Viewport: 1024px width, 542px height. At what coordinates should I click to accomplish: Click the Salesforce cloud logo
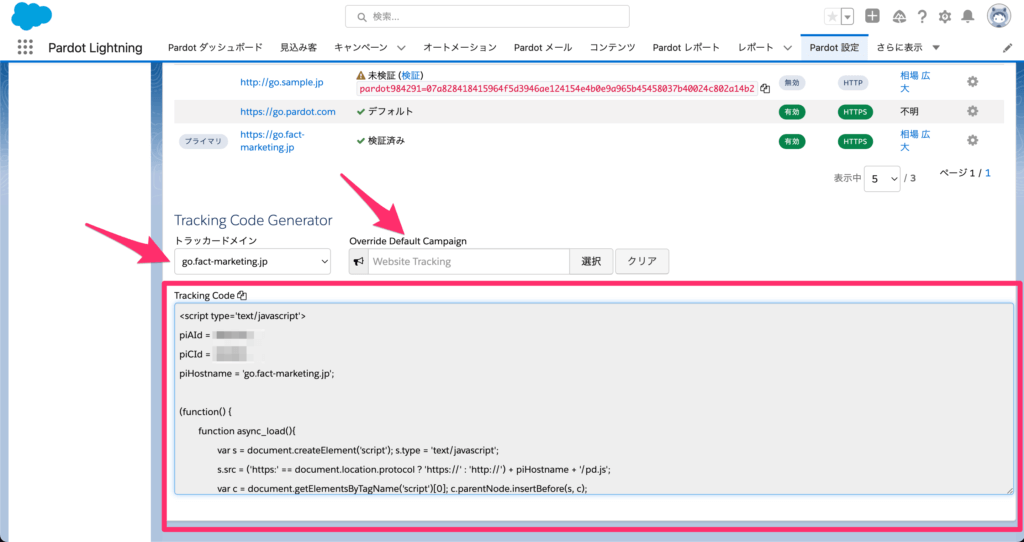click(x=31, y=16)
